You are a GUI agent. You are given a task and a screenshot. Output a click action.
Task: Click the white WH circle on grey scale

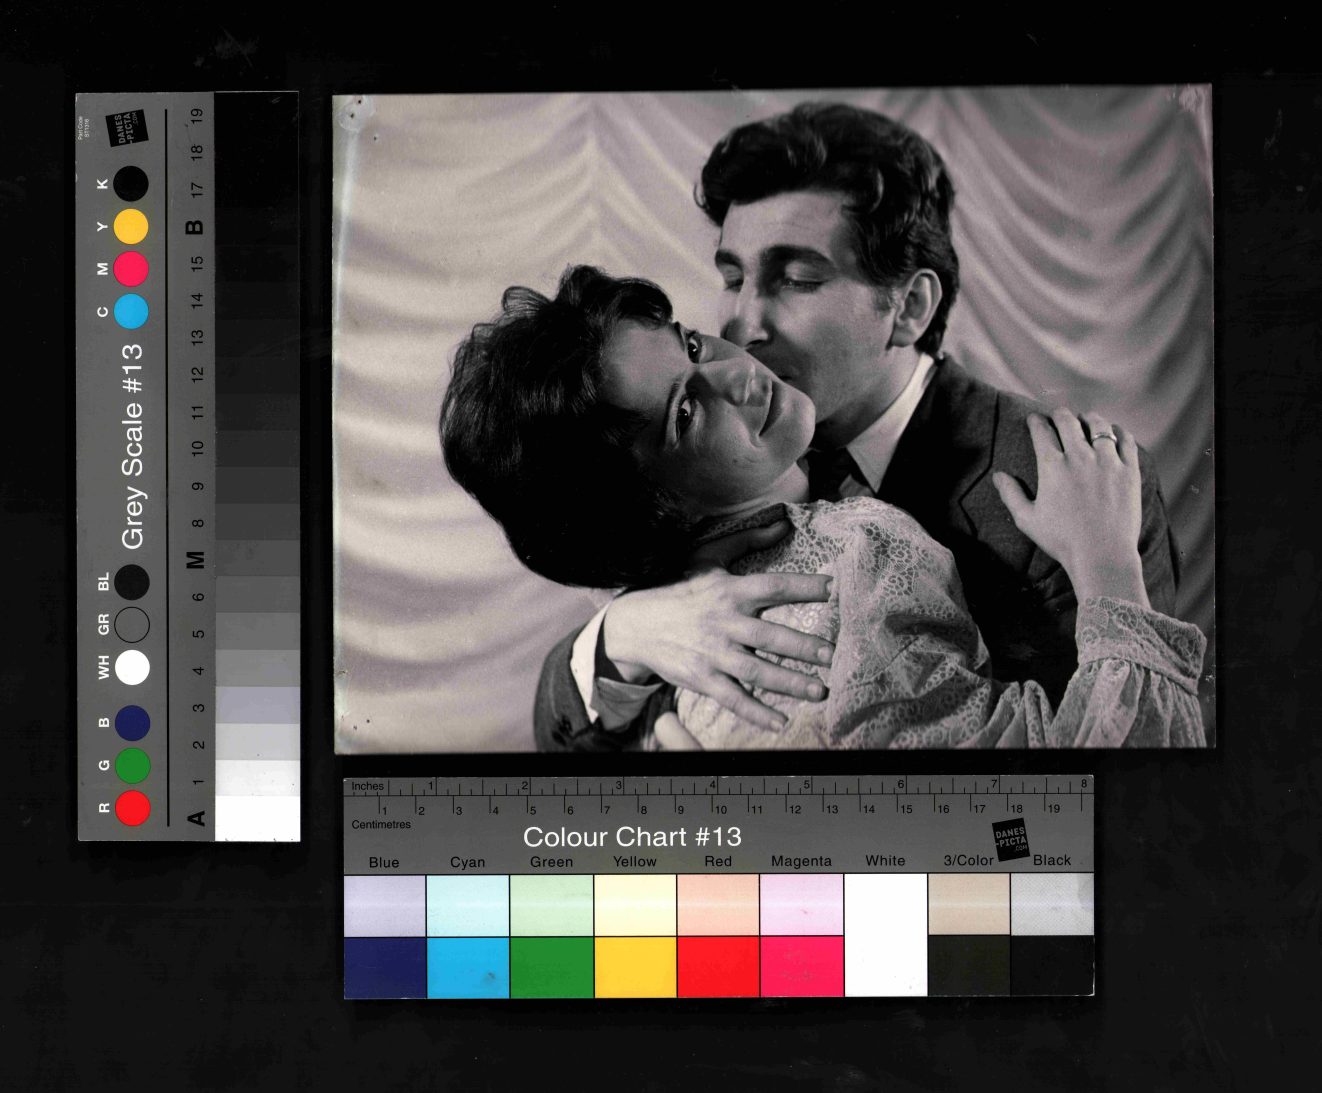click(132, 667)
